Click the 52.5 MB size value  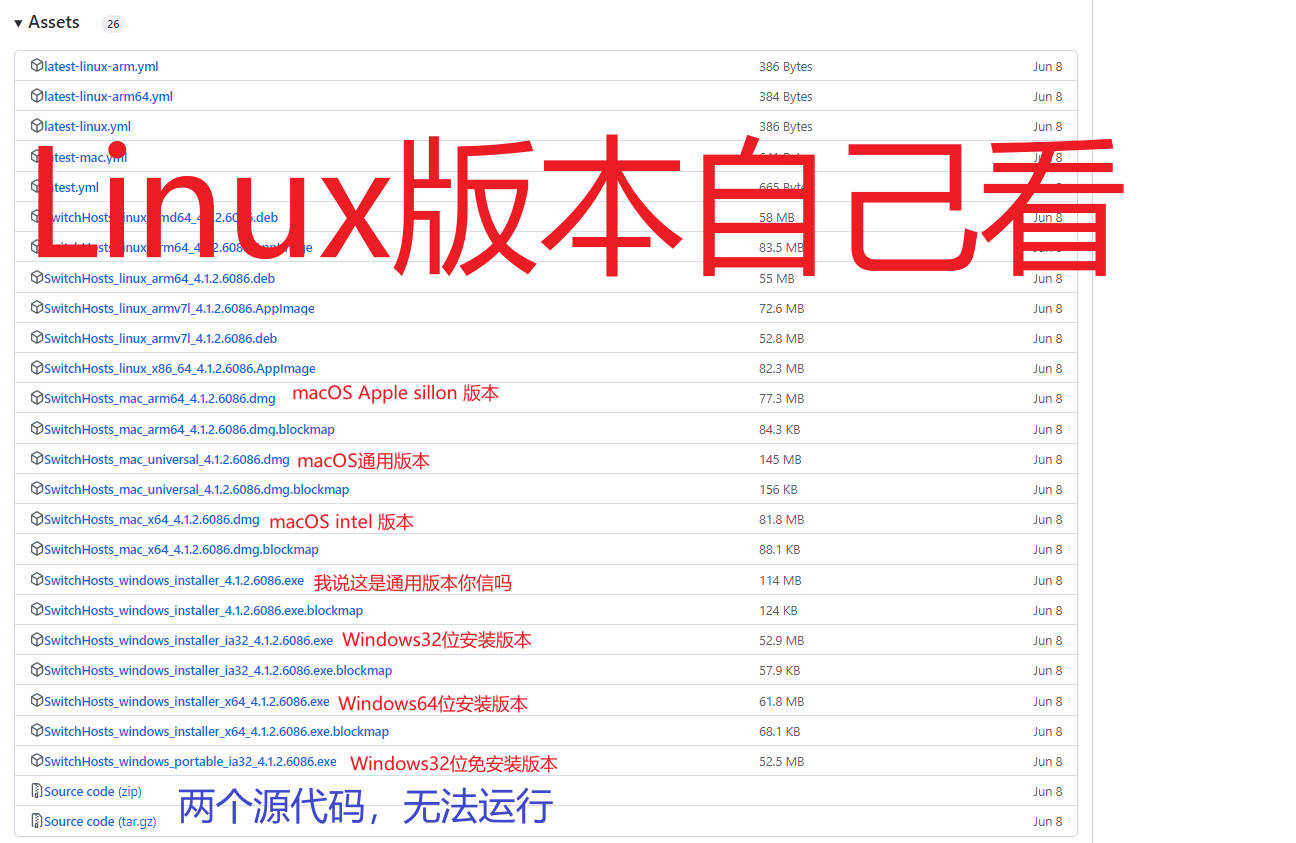(x=782, y=762)
